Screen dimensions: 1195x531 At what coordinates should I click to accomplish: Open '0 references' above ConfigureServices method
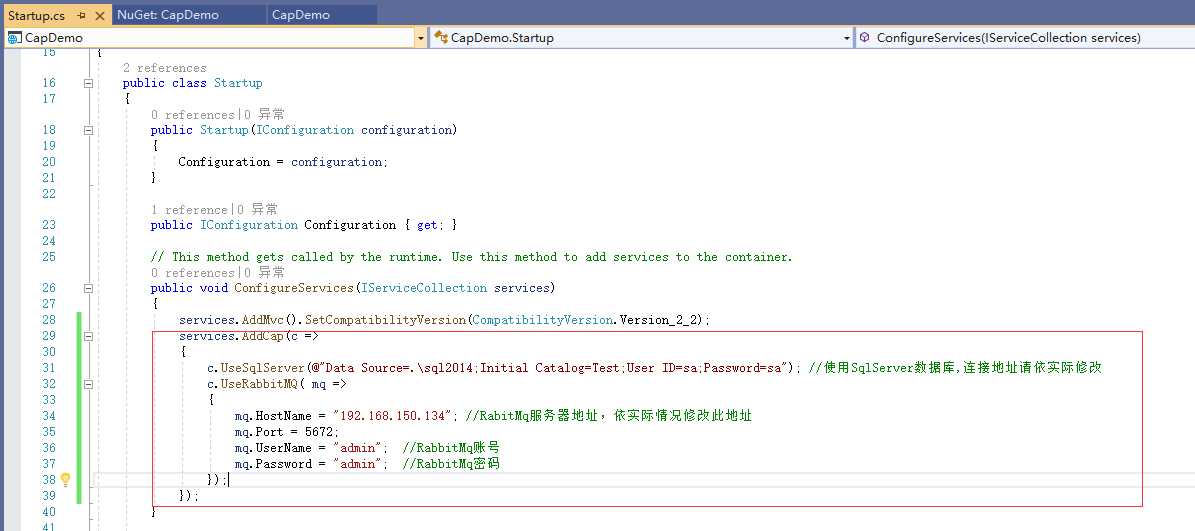192,273
